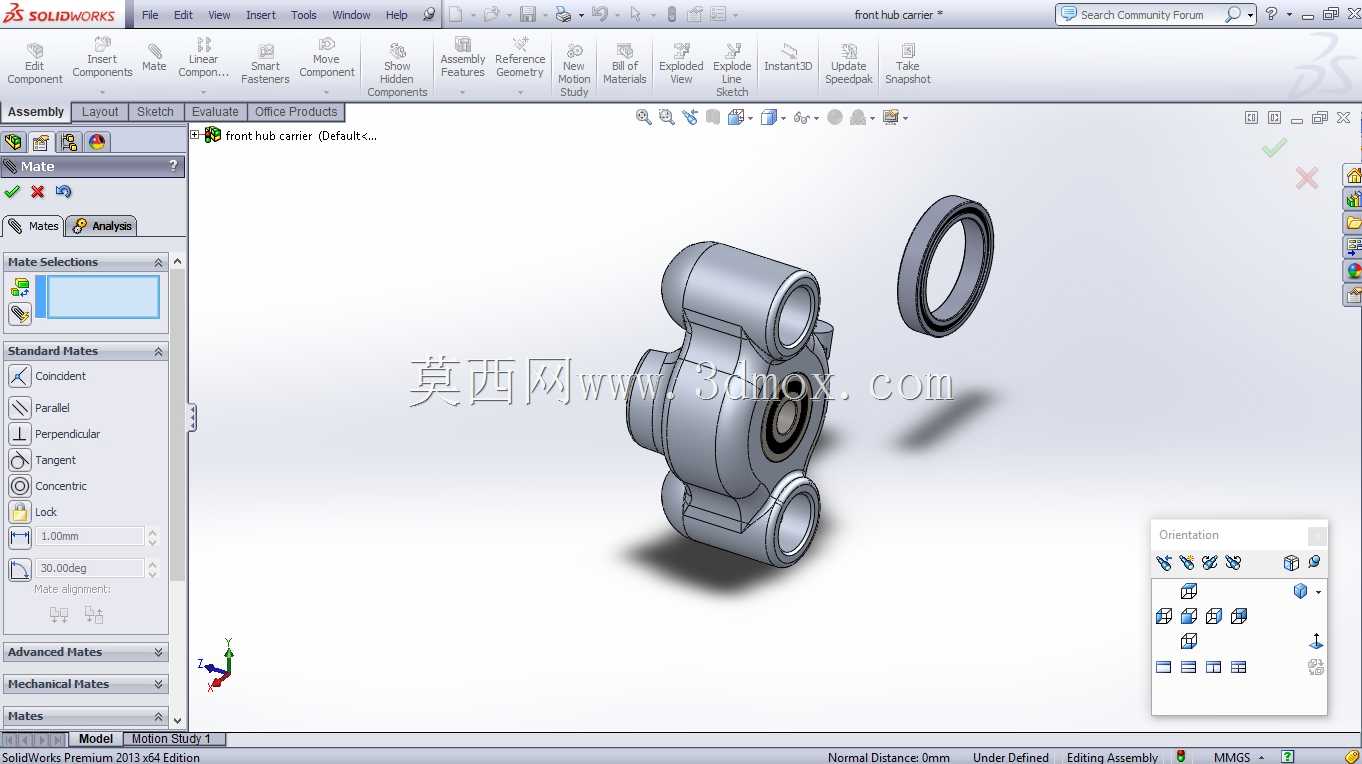1362x764 pixels.
Task: Choose the Parallel mate
Action: 20,408
